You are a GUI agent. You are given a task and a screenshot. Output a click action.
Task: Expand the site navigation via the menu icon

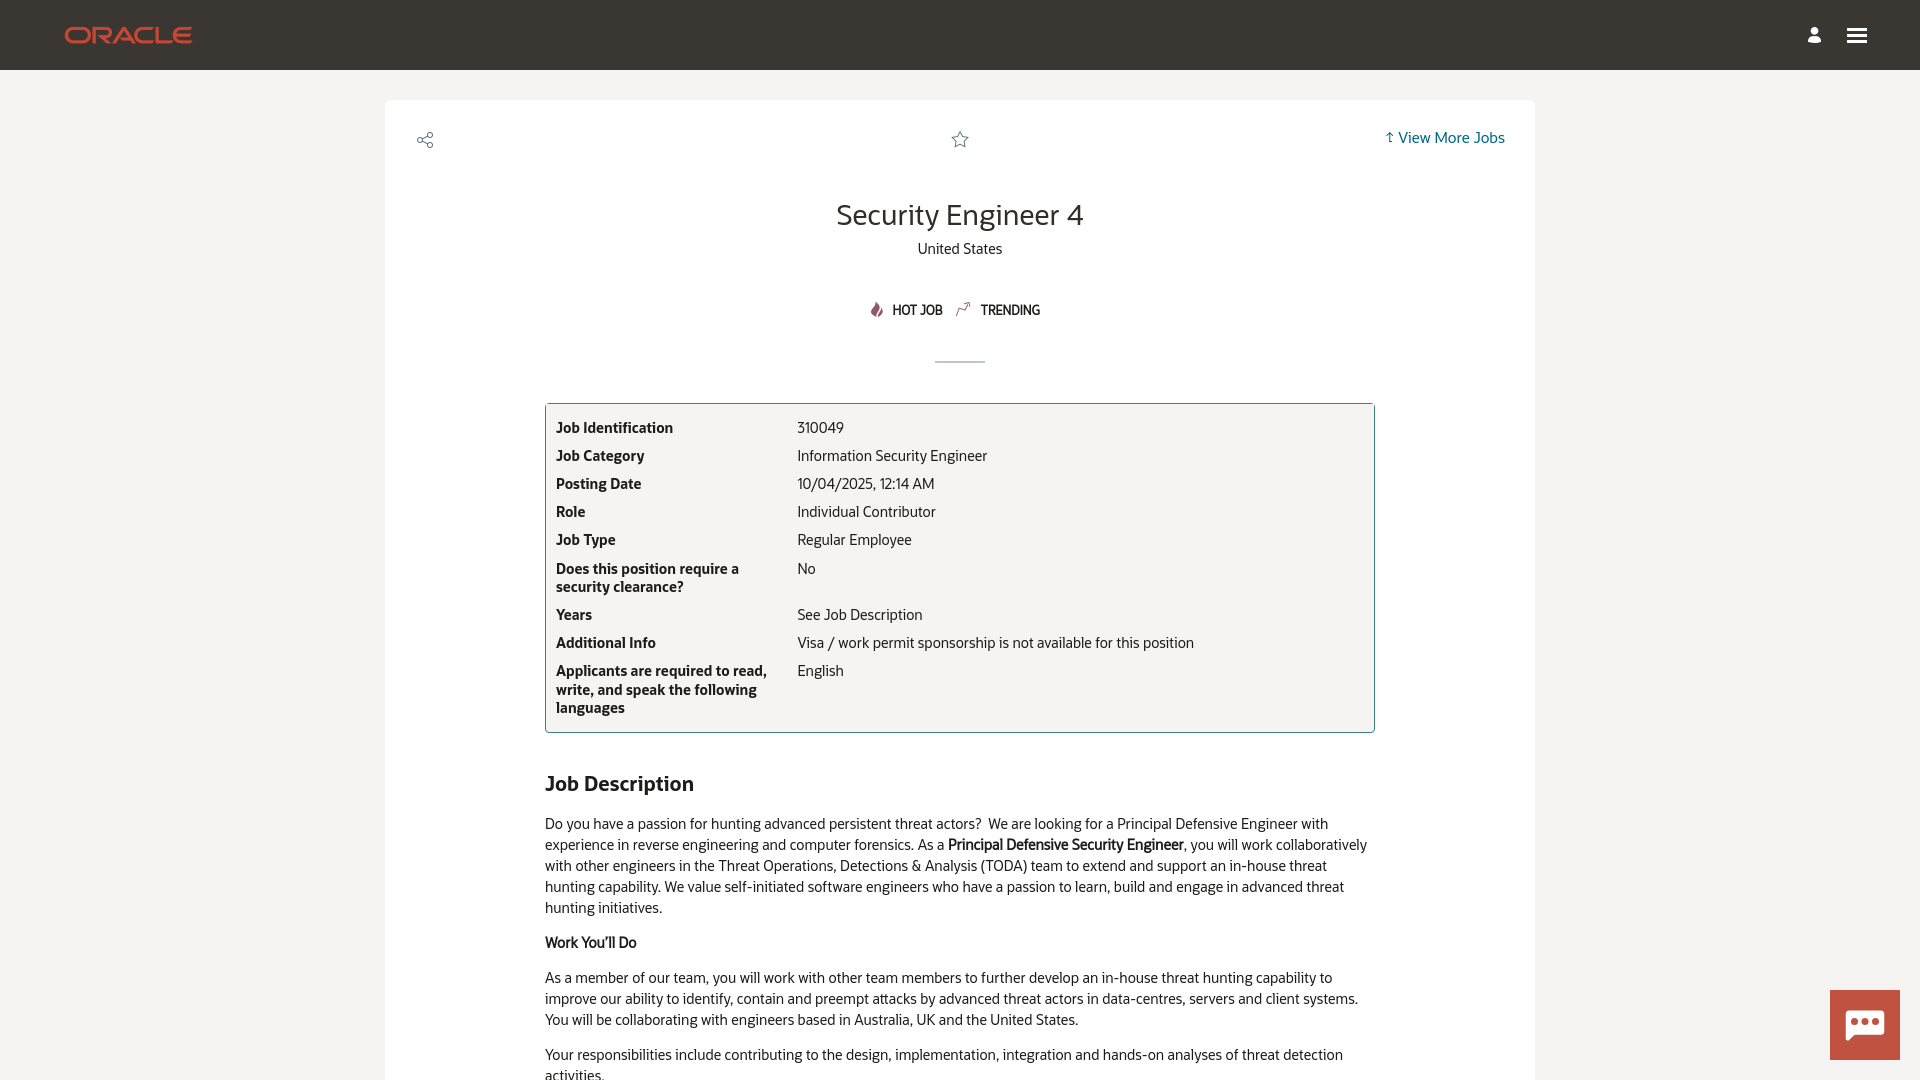click(1857, 35)
